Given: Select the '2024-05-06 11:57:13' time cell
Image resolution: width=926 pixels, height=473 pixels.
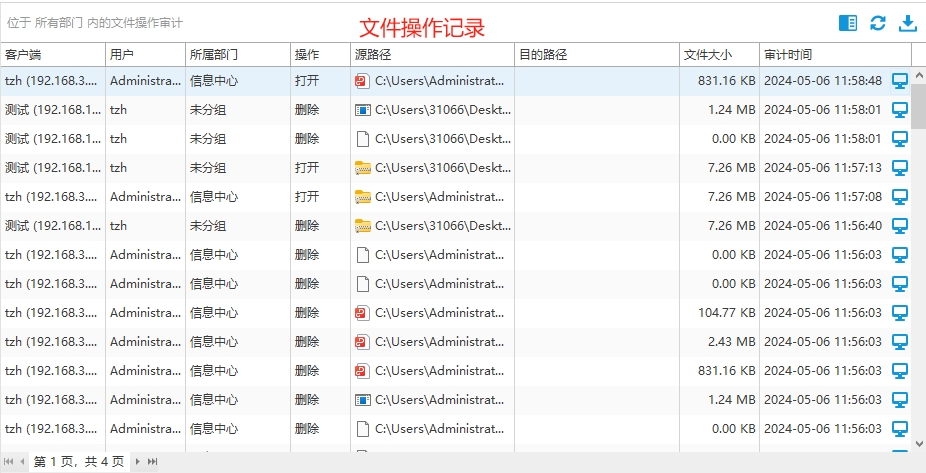Looking at the screenshot, I should [823, 168].
